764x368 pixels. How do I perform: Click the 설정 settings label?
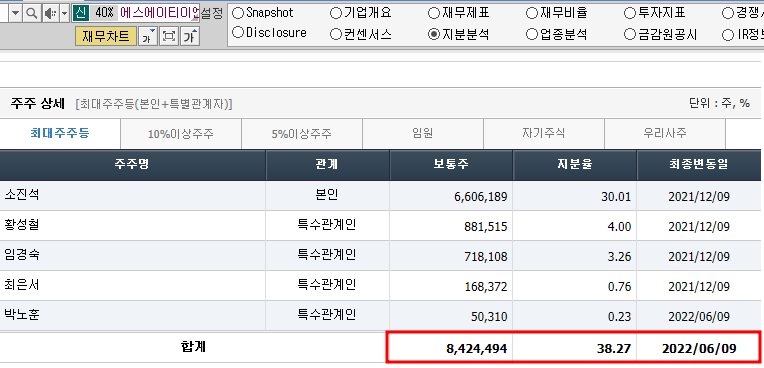(x=211, y=13)
